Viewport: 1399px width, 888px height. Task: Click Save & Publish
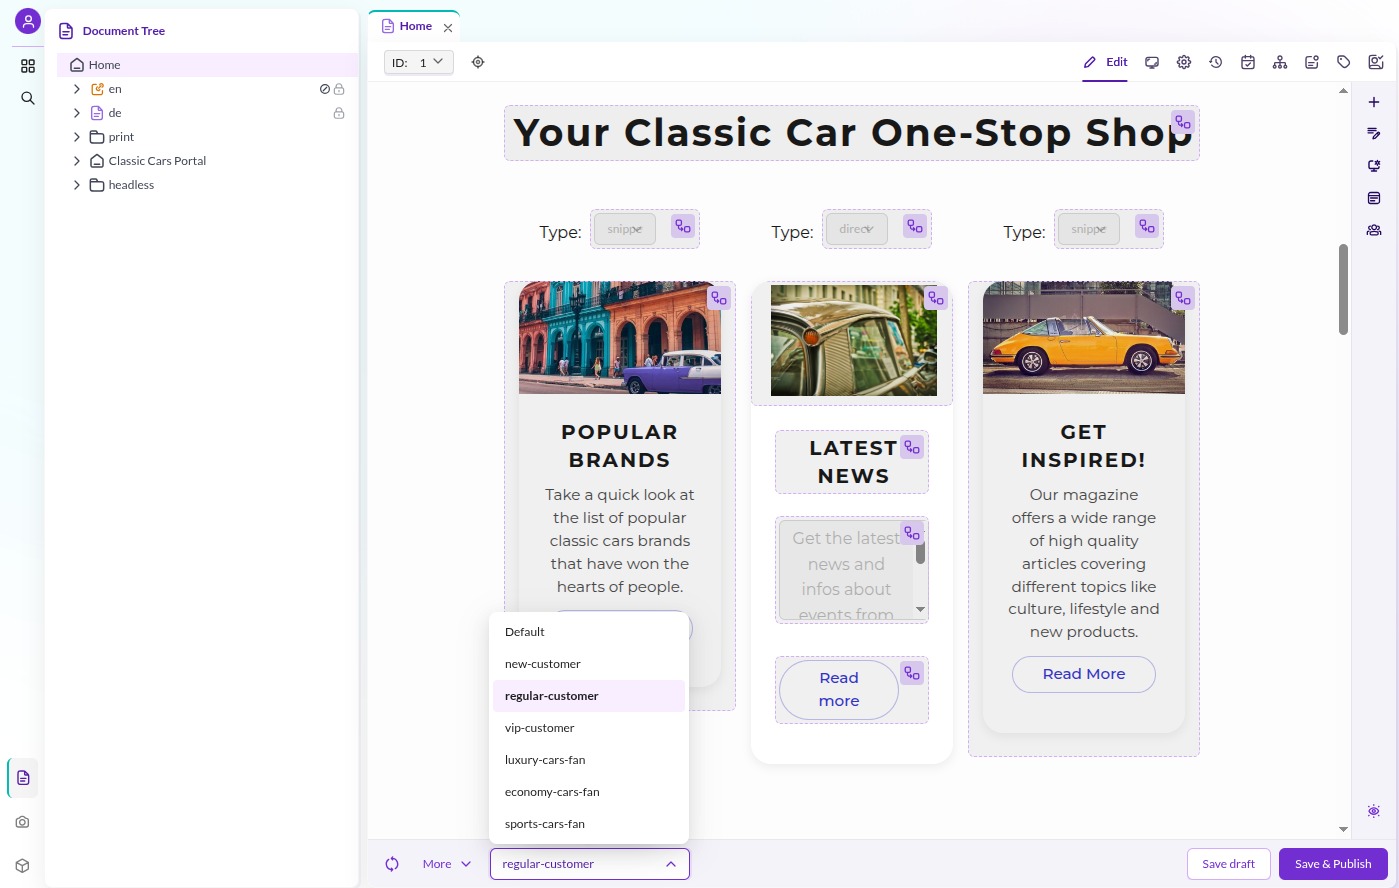pyautogui.click(x=1333, y=864)
